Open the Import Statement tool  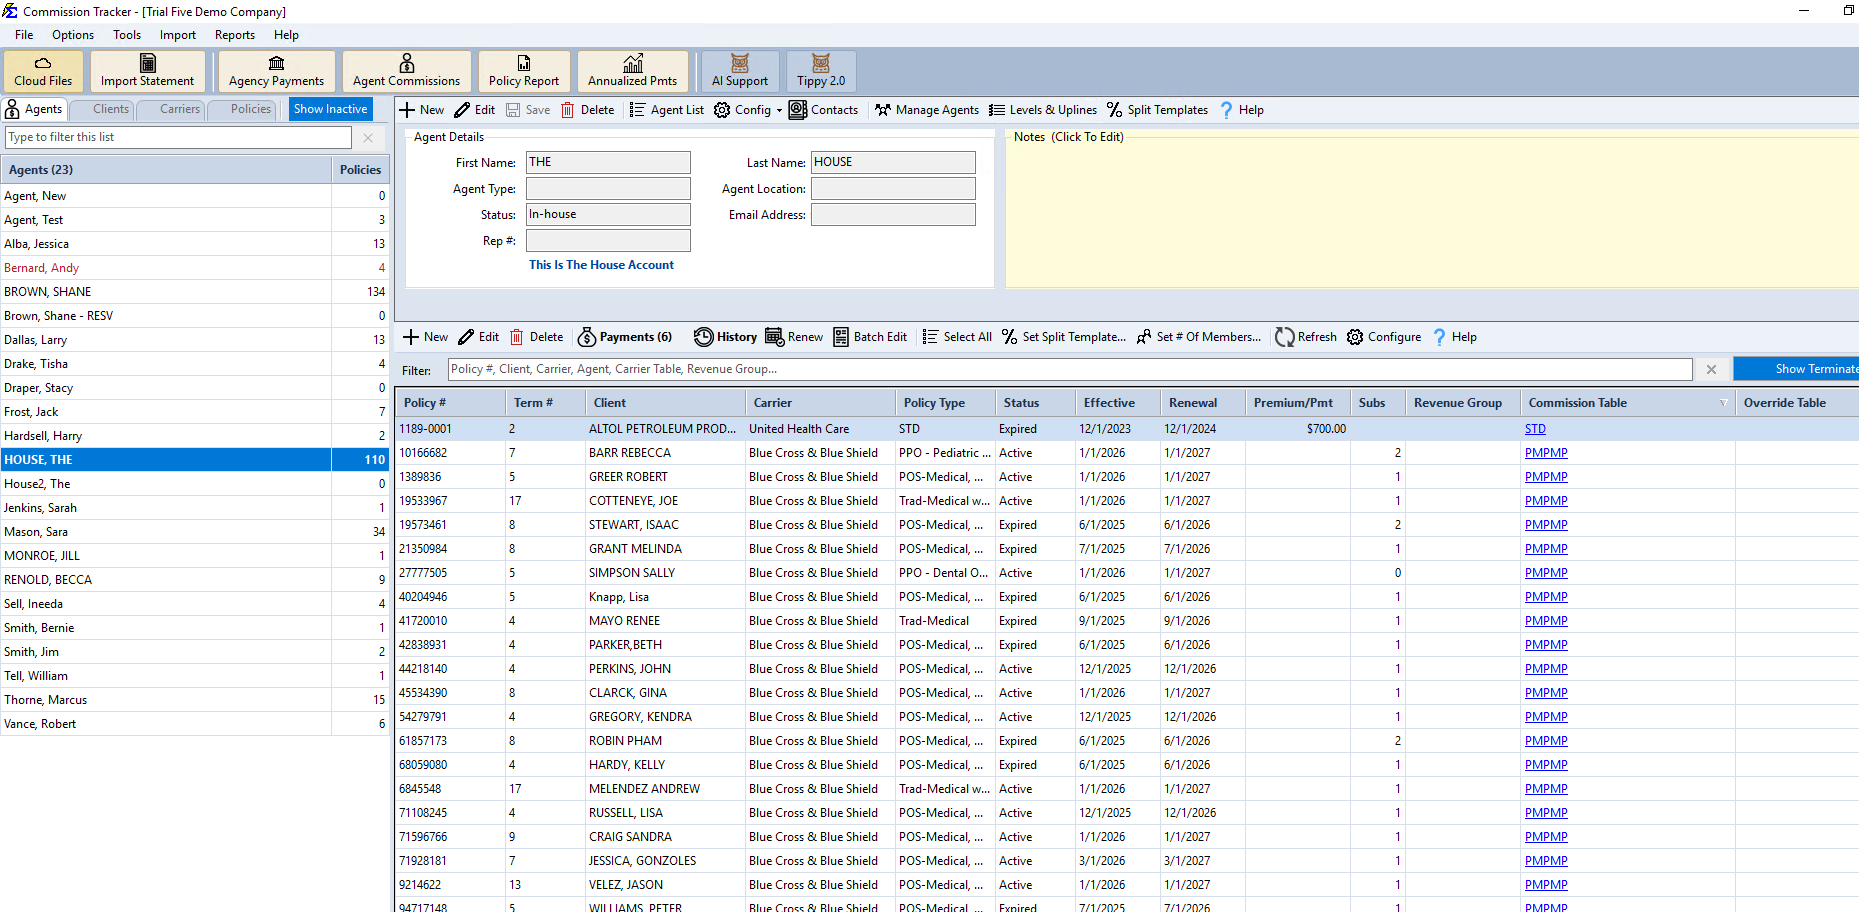click(147, 71)
